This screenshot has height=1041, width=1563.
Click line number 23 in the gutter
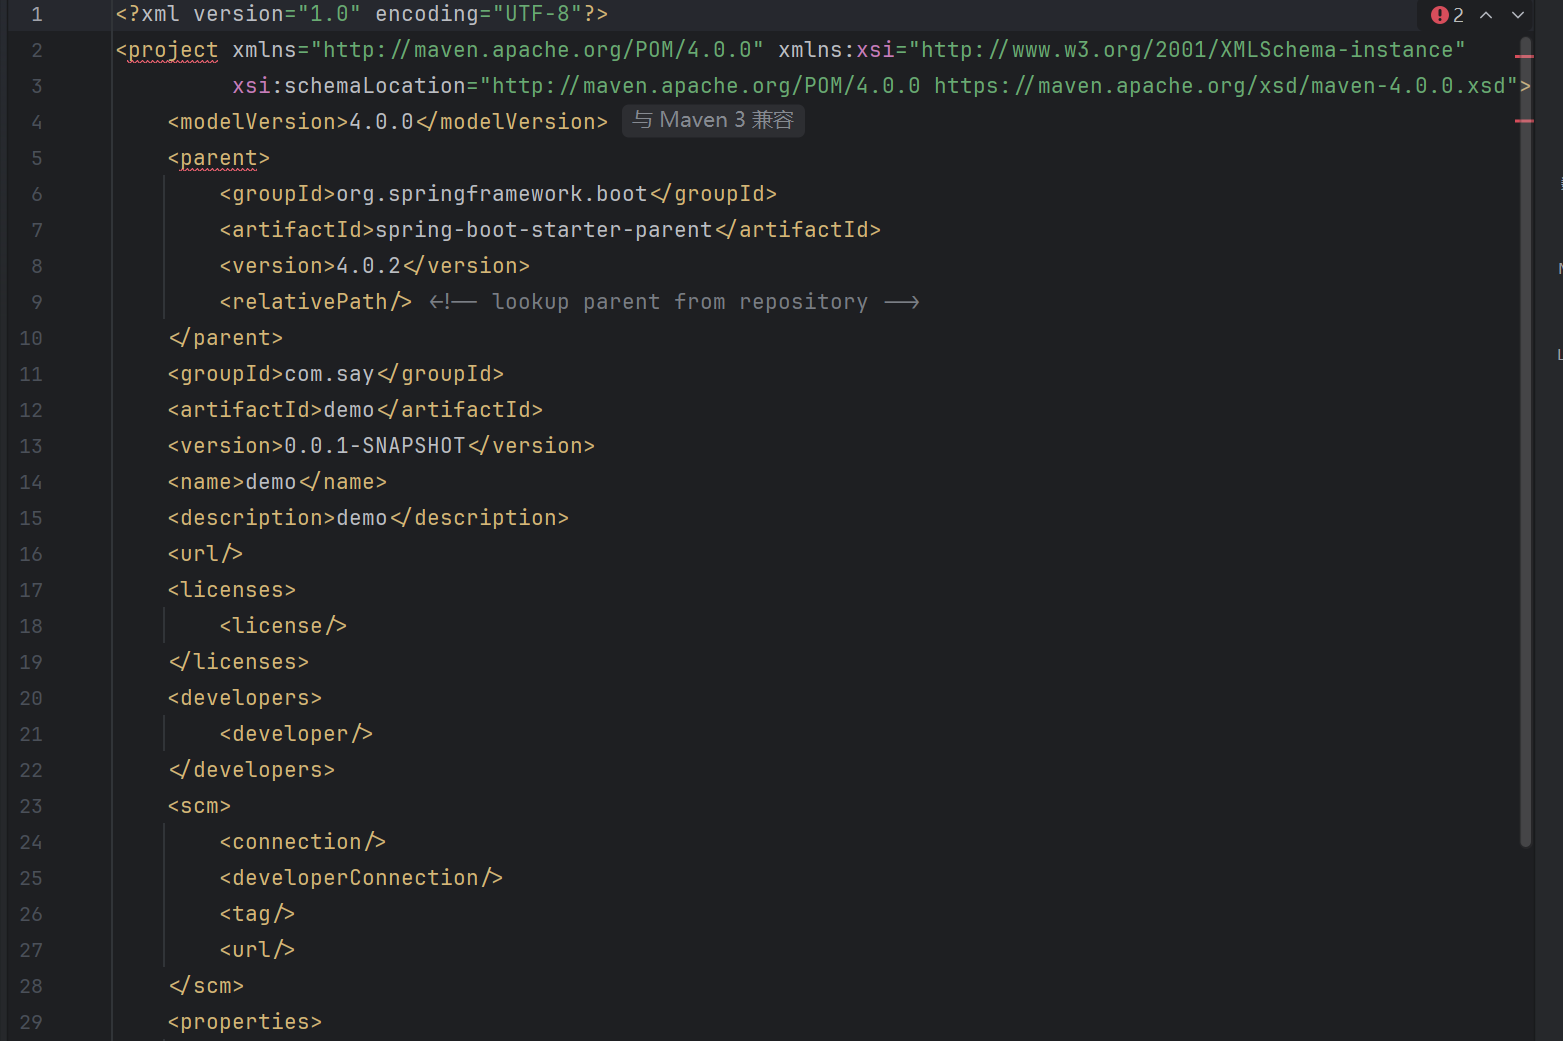tap(31, 806)
